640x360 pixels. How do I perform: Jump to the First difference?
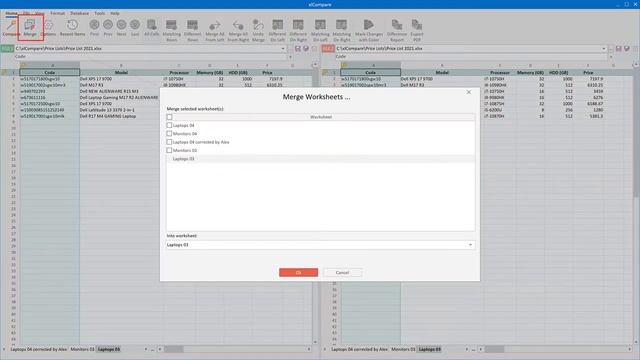[x=94, y=28]
